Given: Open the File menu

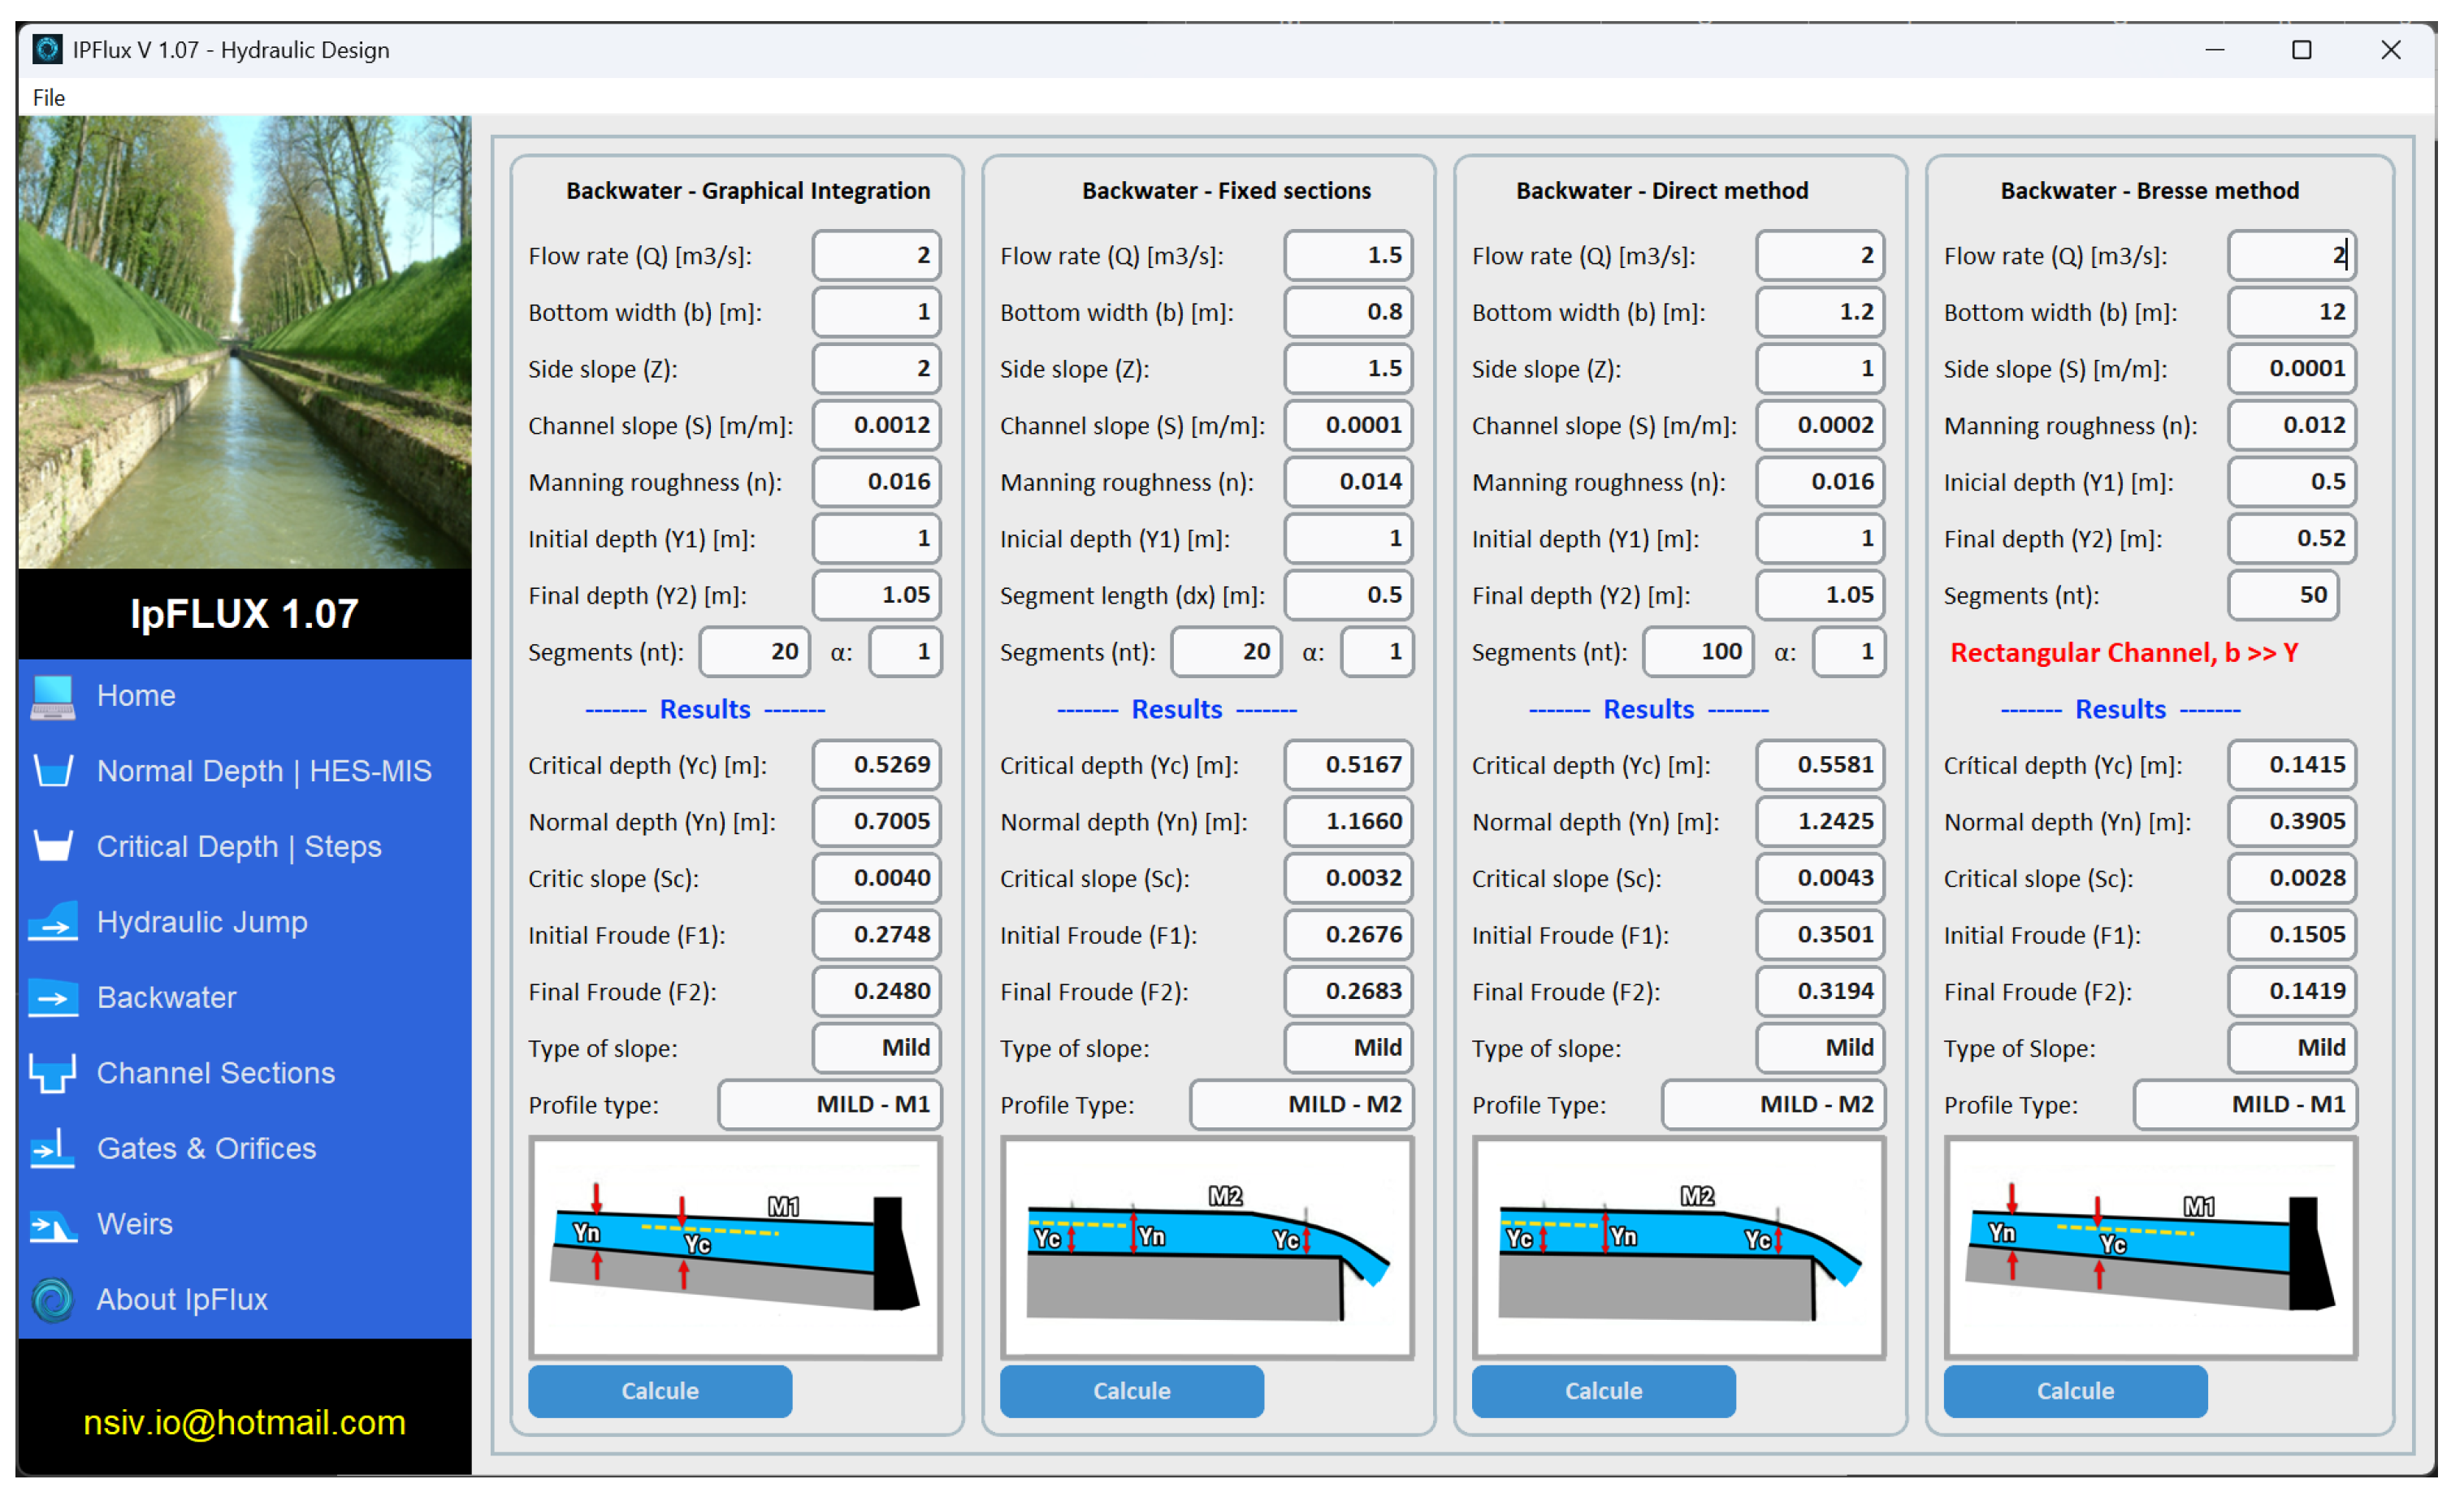Looking at the screenshot, I should [48, 97].
